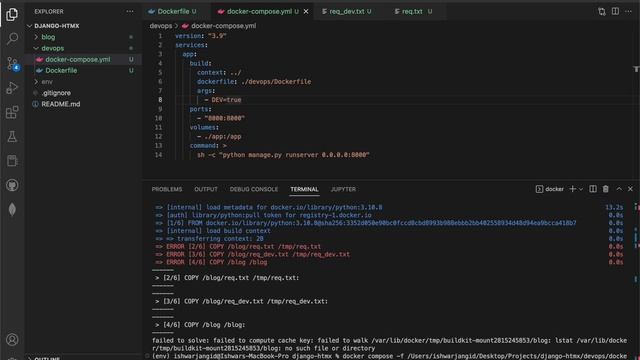This screenshot has width=640, height=360.
Task: Click split editor right icon
Action: click(x=615, y=11)
